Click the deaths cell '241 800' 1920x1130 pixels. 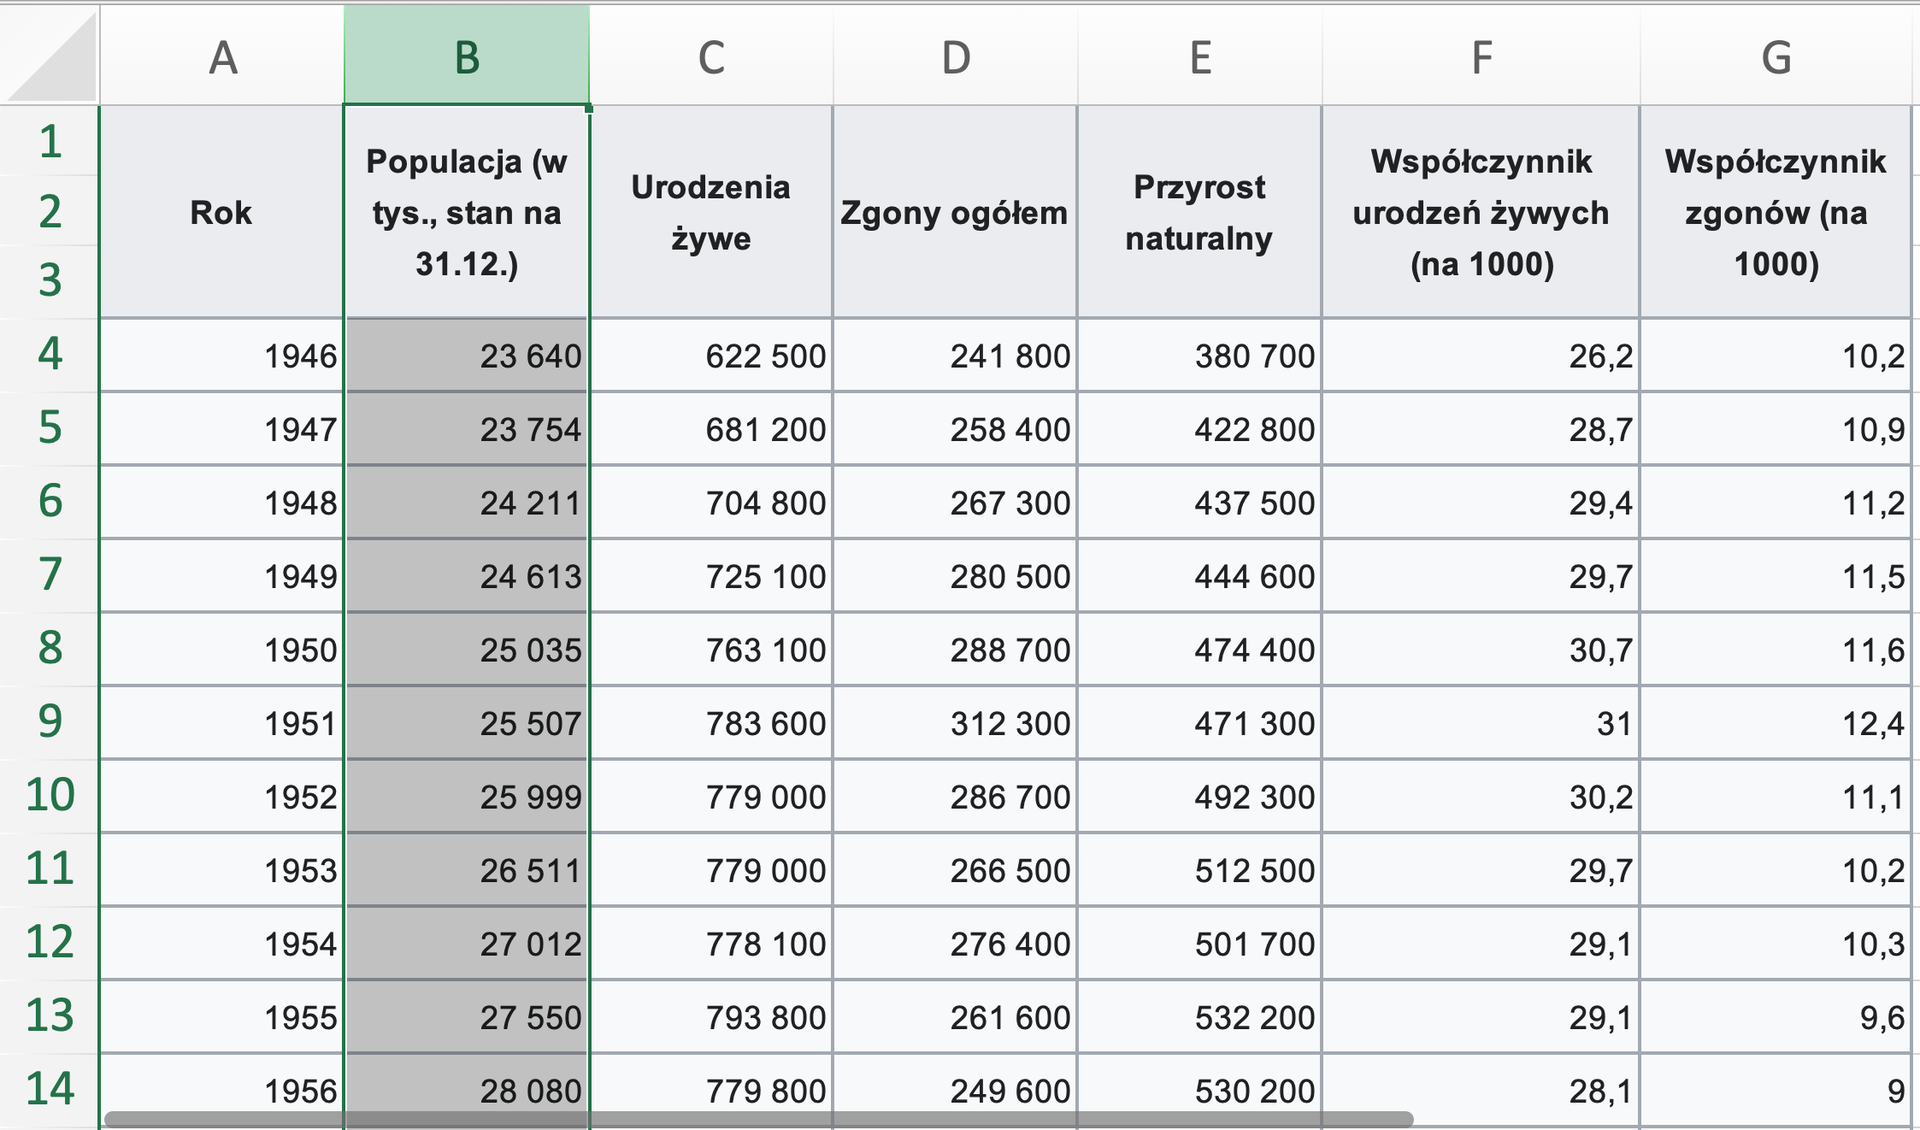point(955,355)
